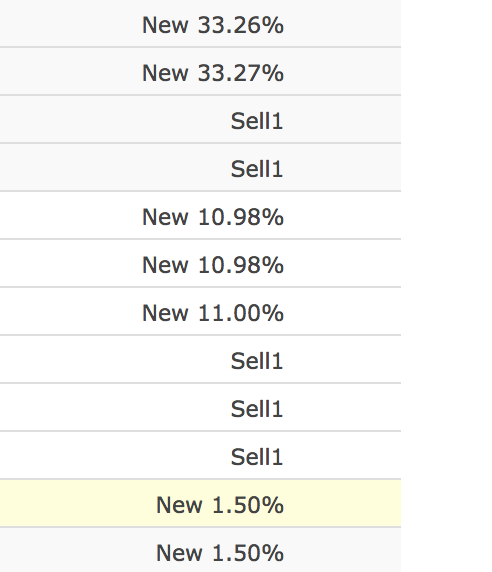Click the 1.50% value in the yellow highlighted row
This screenshot has width=492, height=572.
coord(247,505)
